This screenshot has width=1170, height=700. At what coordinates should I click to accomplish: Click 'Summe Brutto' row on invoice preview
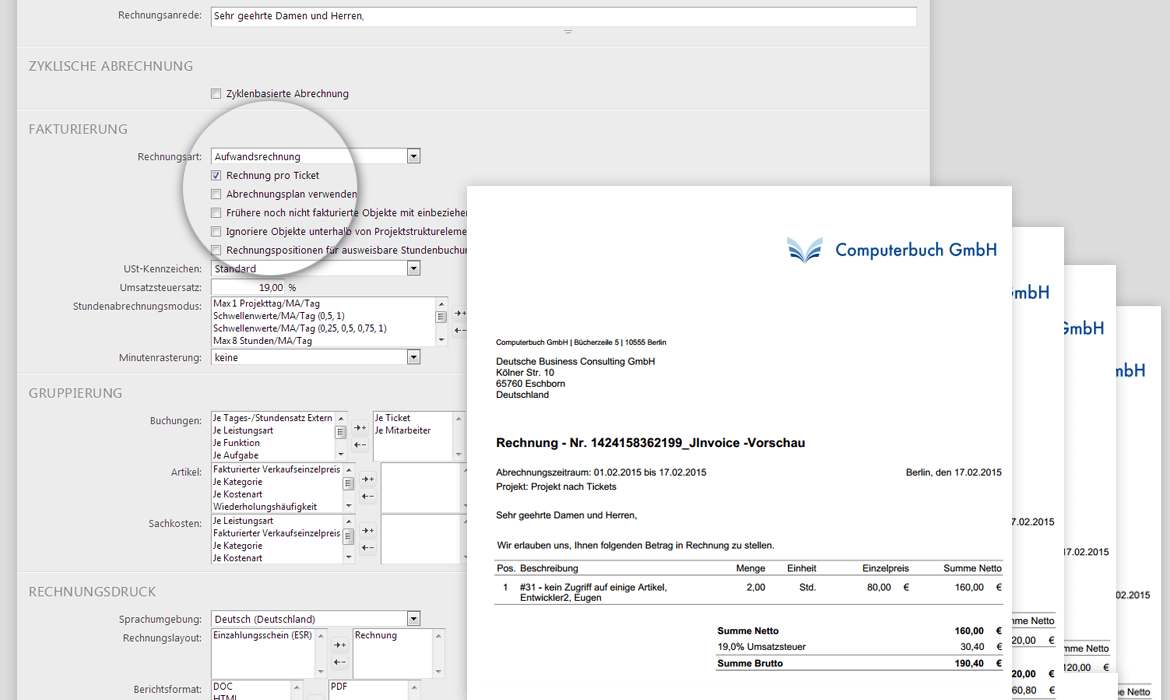[x=859, y=663]
